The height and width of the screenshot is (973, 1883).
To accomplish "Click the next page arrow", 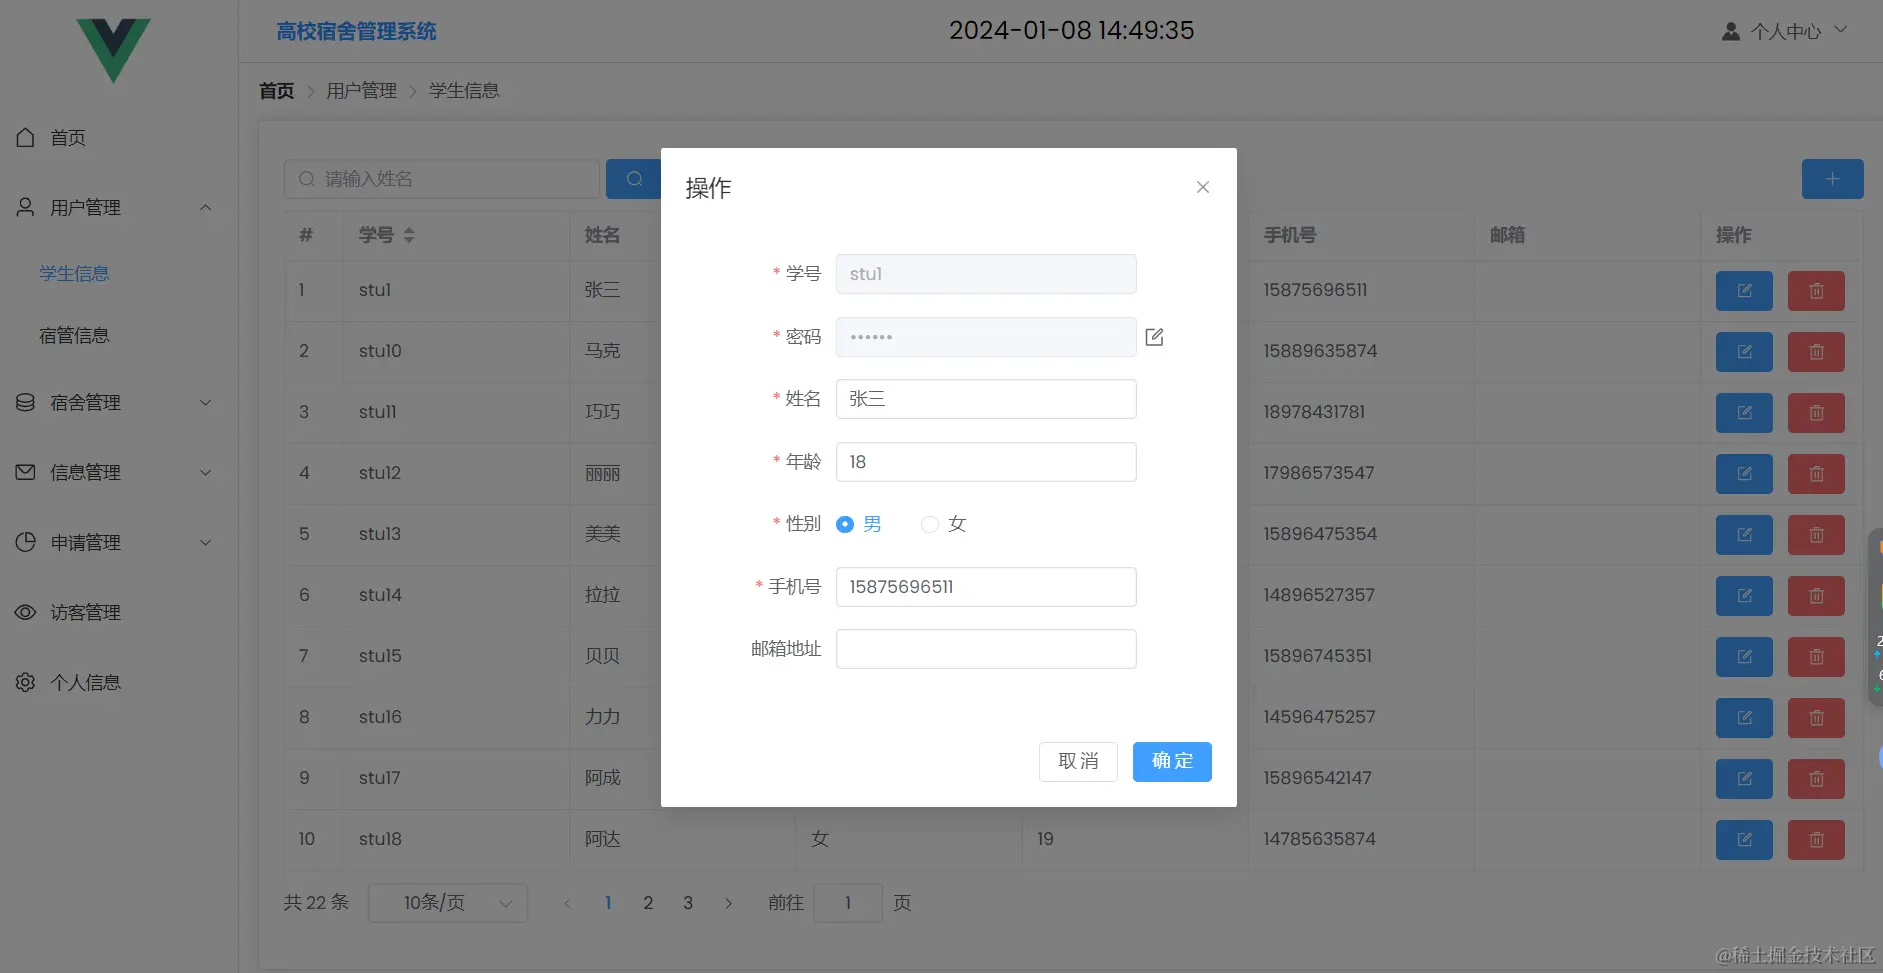I will click(728, 903).
